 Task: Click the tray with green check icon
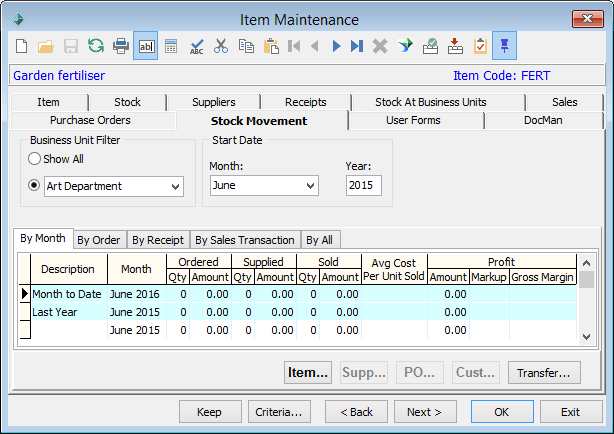[x=430, y=46]
